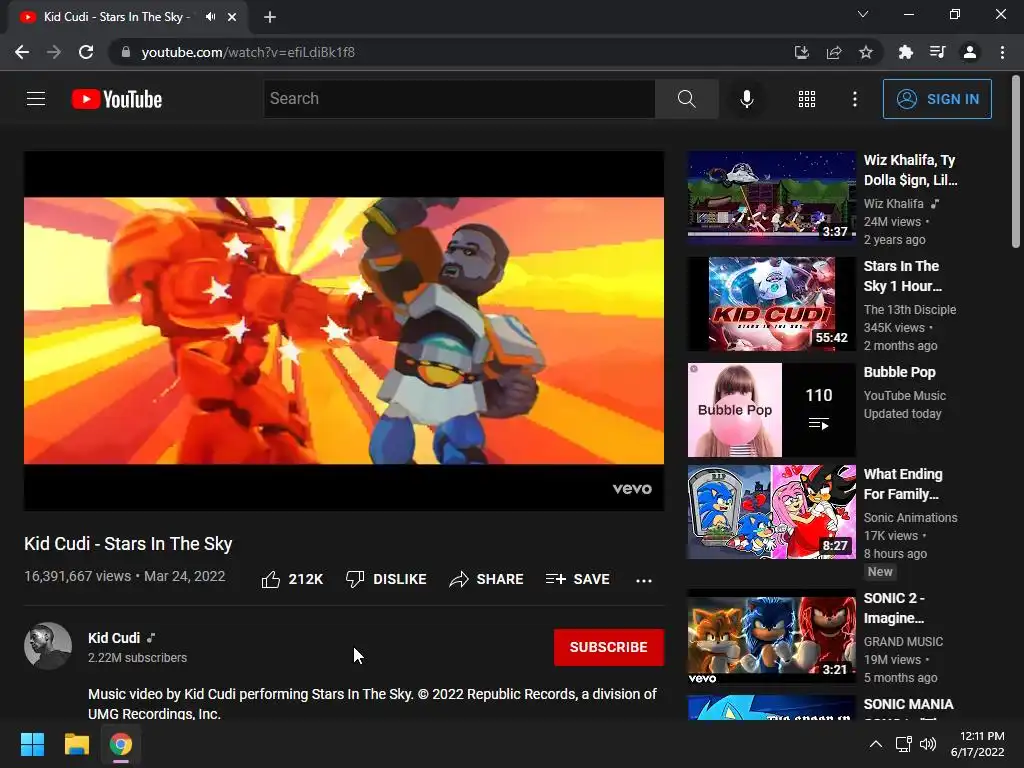Viewport: 1024px width, 768px height.
Task: Open volume control in system tray
Action: [x=927, y=744]
